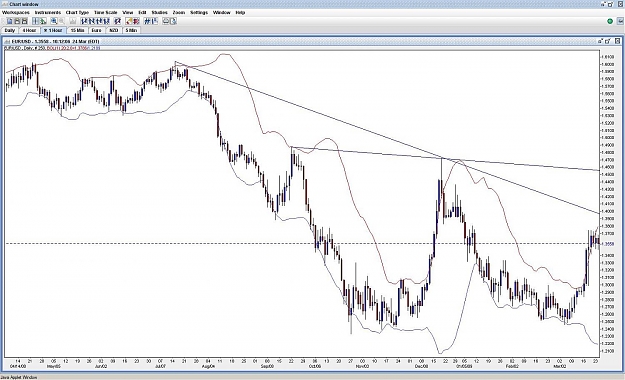Select the yellow pencil drawing tool icon
Viewport: 625px width, 380px height.
[x=129, y=21]
